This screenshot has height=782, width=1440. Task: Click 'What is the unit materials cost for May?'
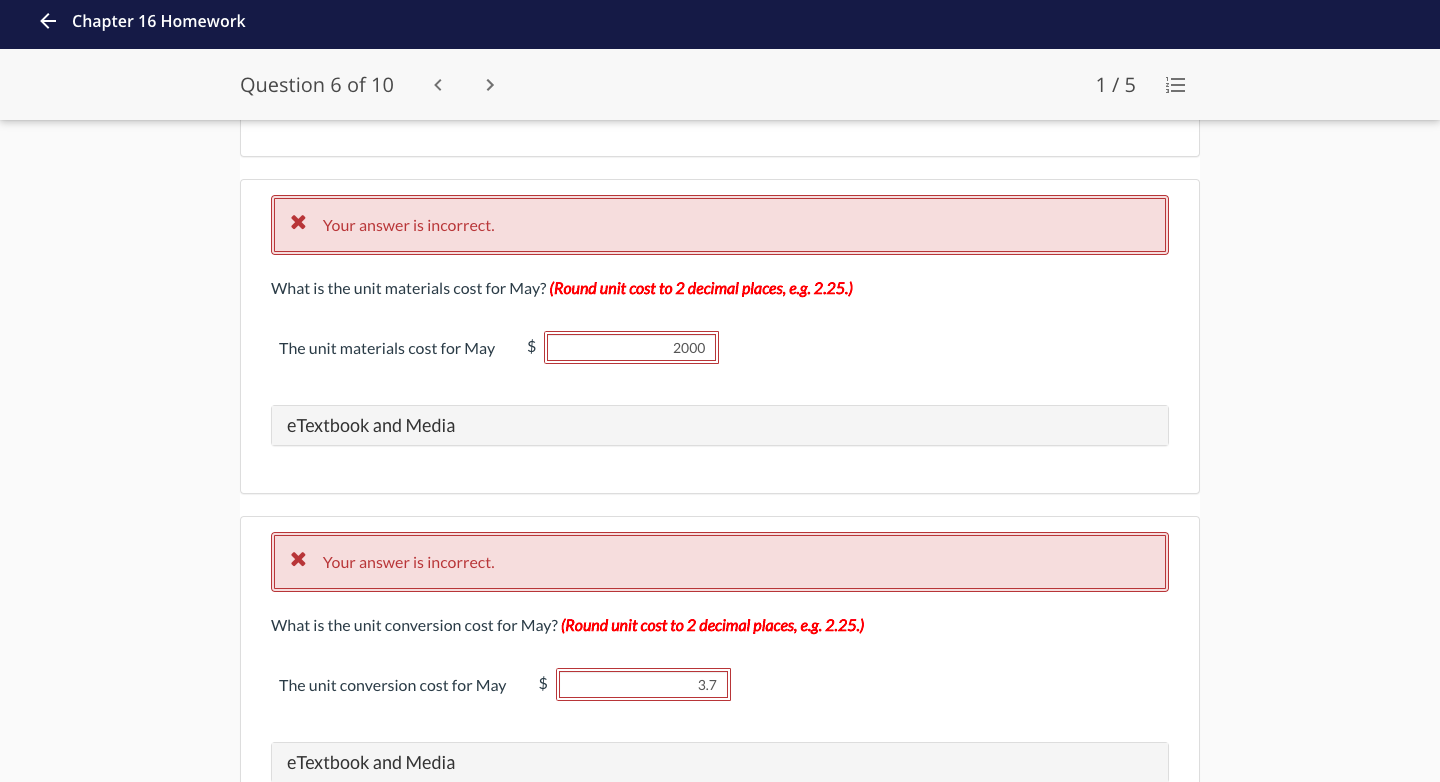(x=409, y=289)
